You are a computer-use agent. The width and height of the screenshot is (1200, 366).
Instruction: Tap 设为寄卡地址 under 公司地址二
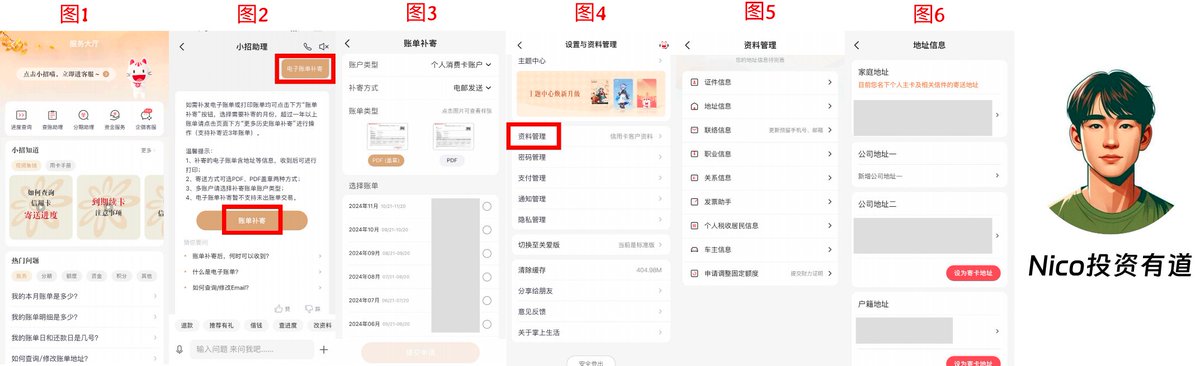click(972, 273)
